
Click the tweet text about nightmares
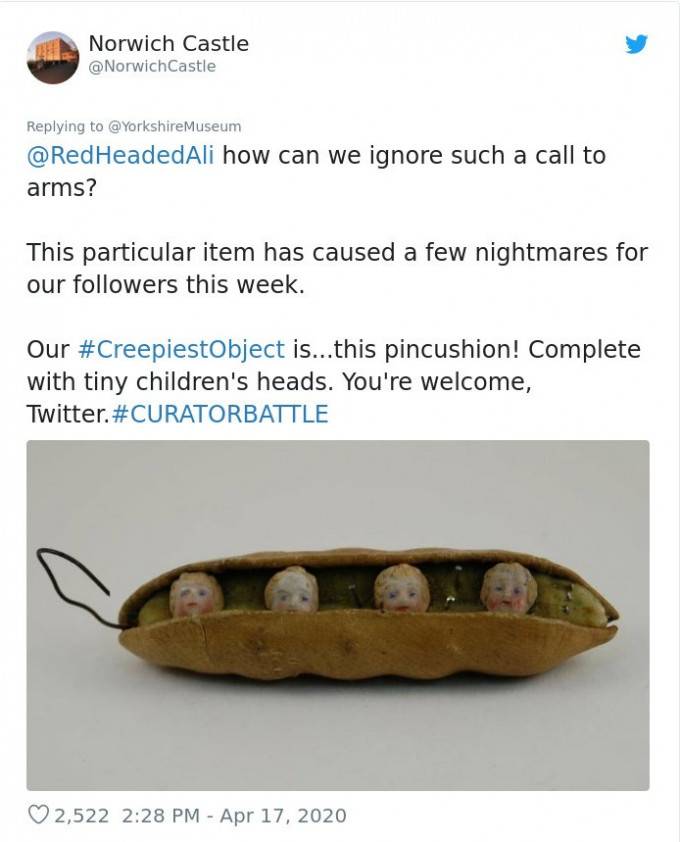click(337, 268)
